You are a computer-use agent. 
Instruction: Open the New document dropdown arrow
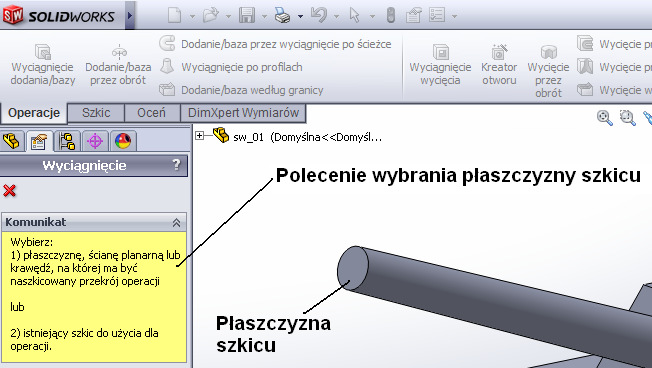point(192,17)
